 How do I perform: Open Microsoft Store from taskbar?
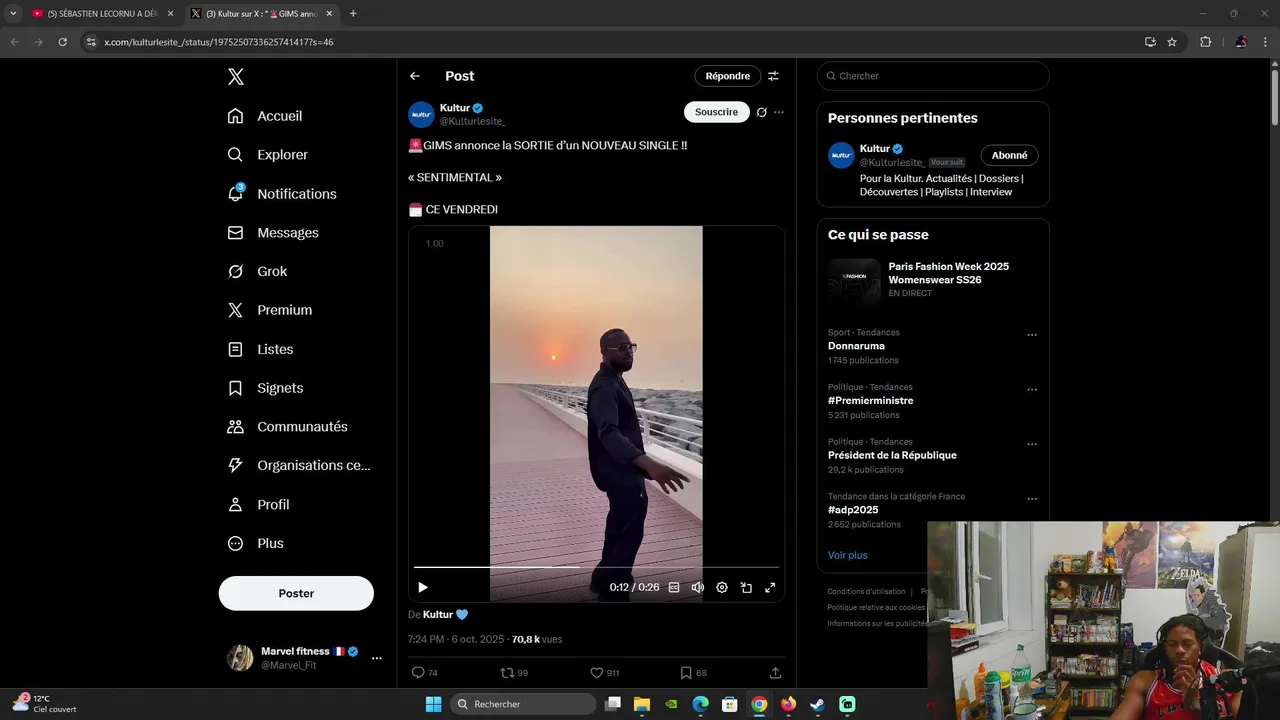pos(729,704)
